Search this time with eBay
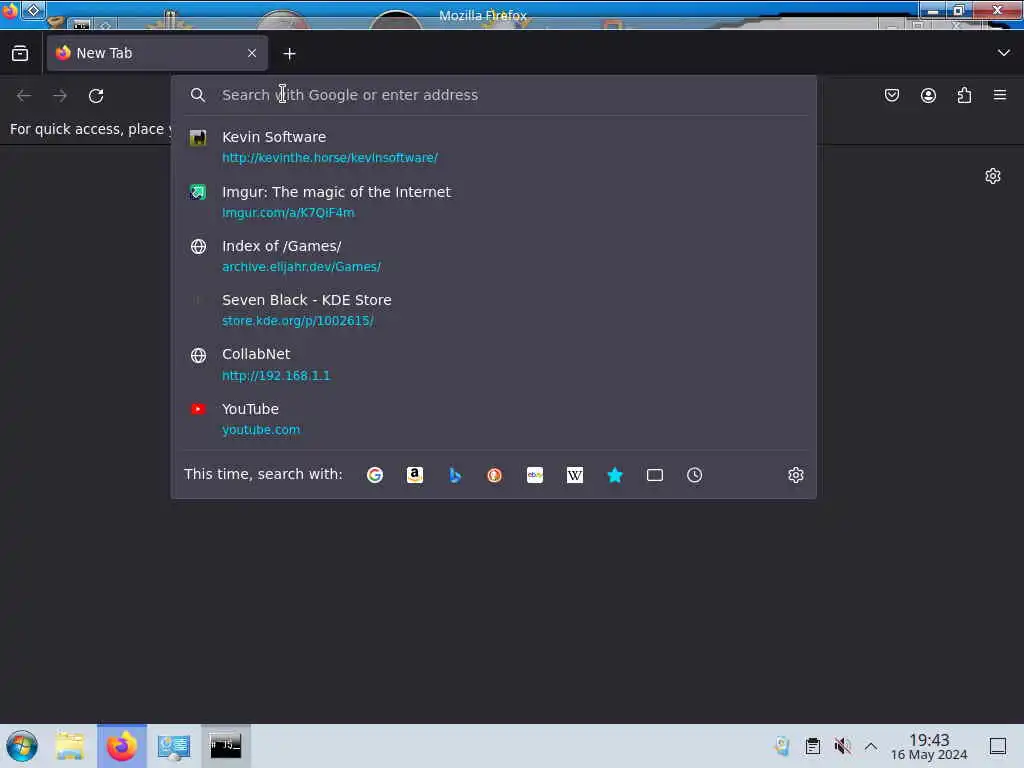This screenshot has height=768, width=1024. pyautogui.click(x=535, y=475)
